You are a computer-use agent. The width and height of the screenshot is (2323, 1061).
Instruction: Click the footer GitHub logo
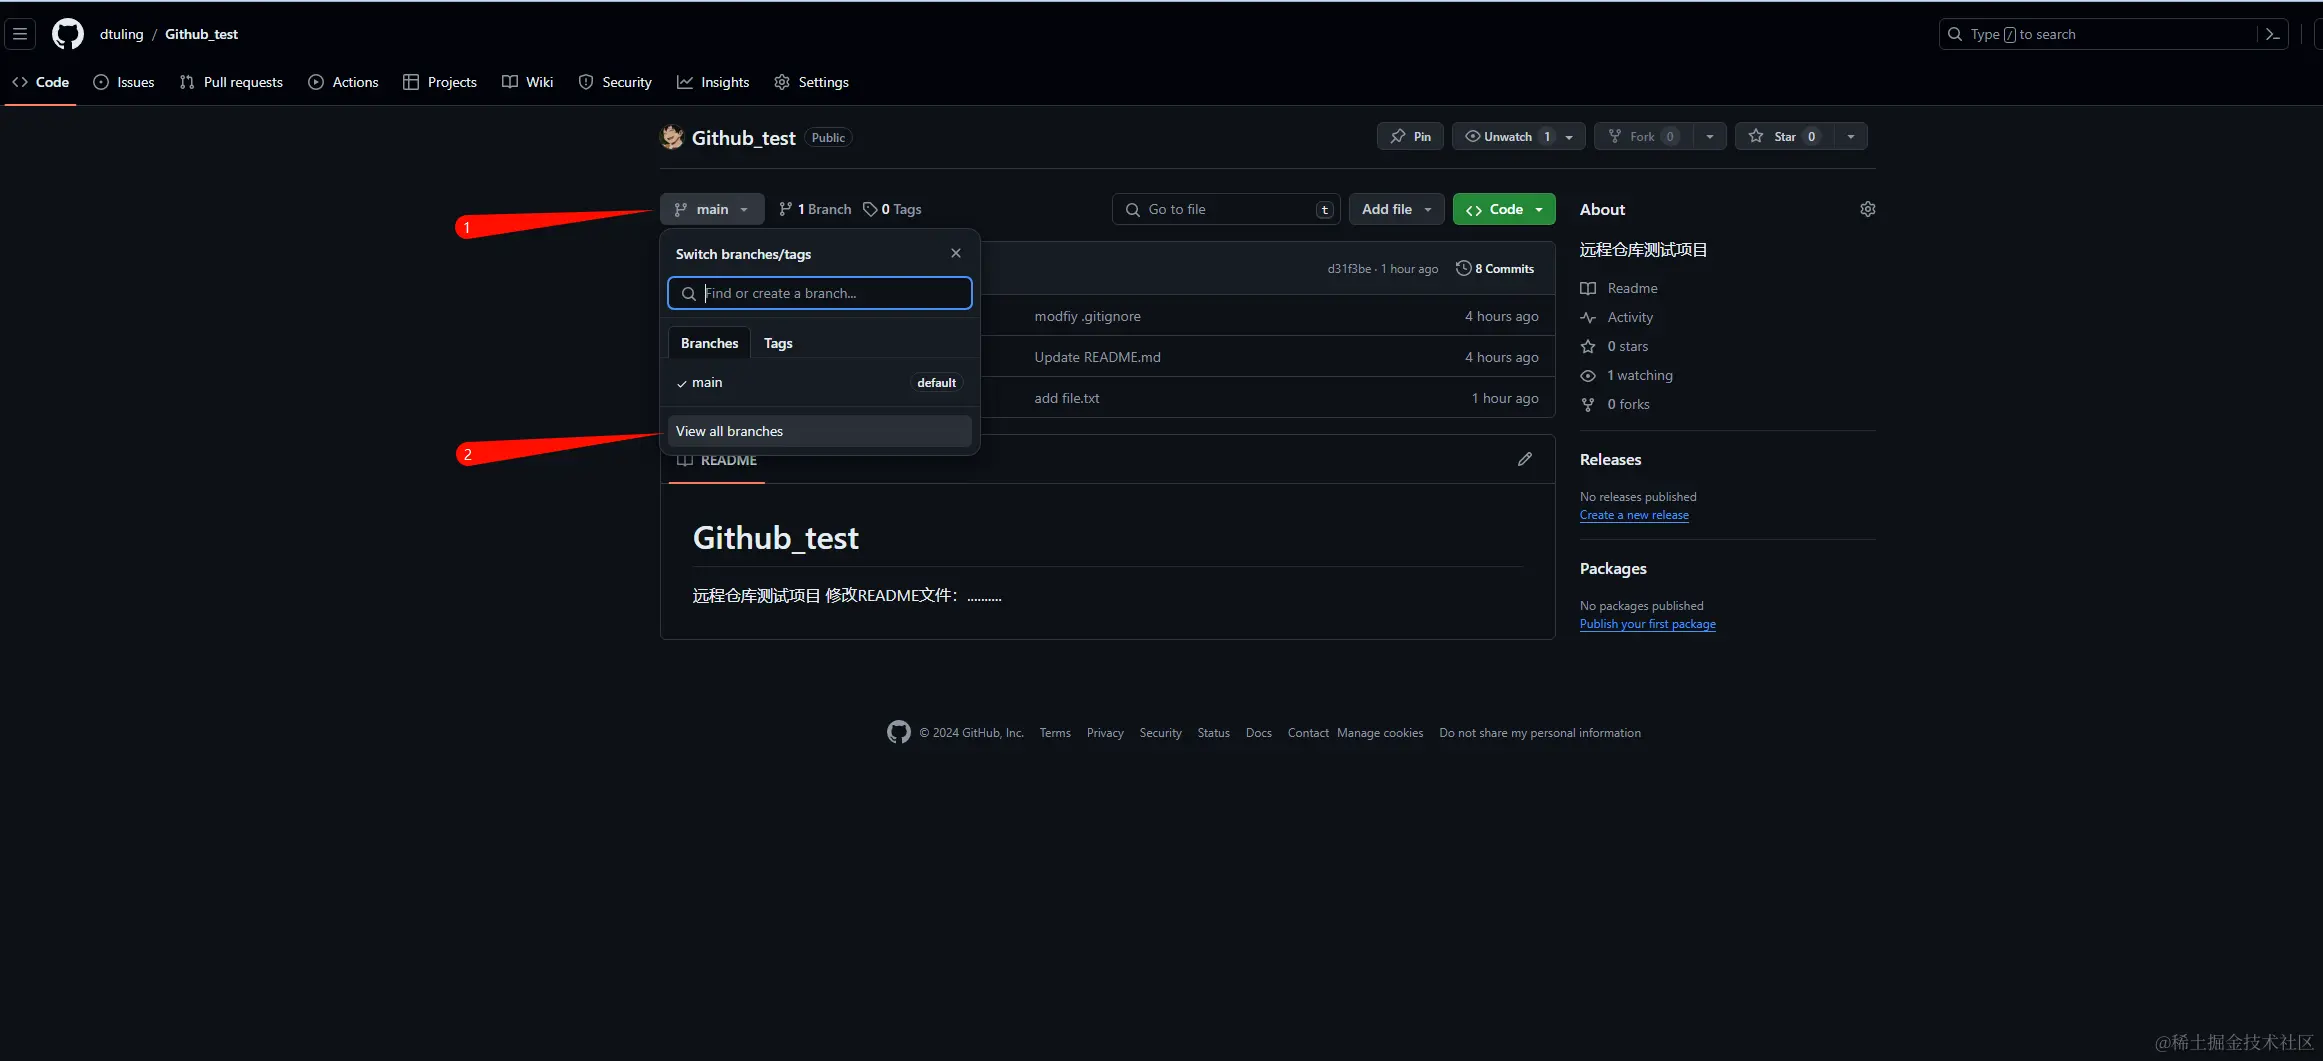click(899, 732)
